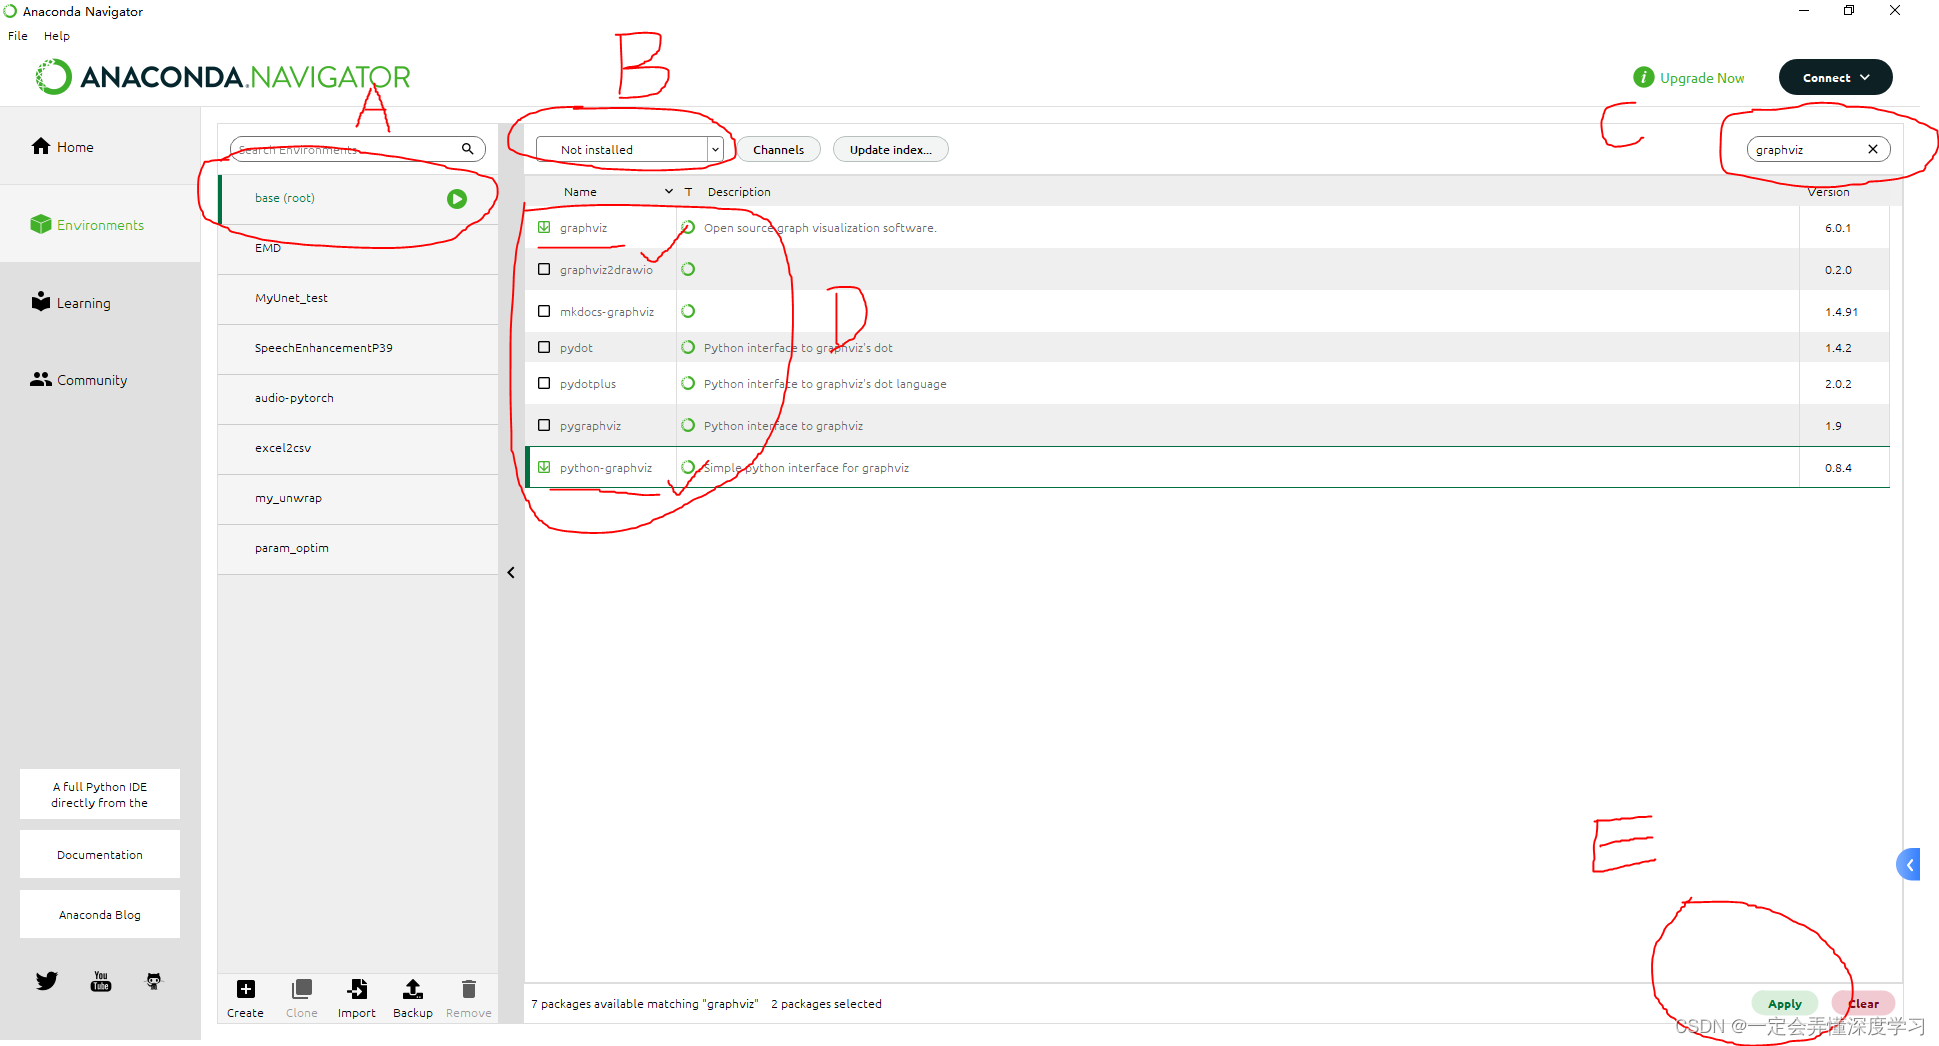
Task: Select the MyUnet_test environment
Action: pos(358,299)
